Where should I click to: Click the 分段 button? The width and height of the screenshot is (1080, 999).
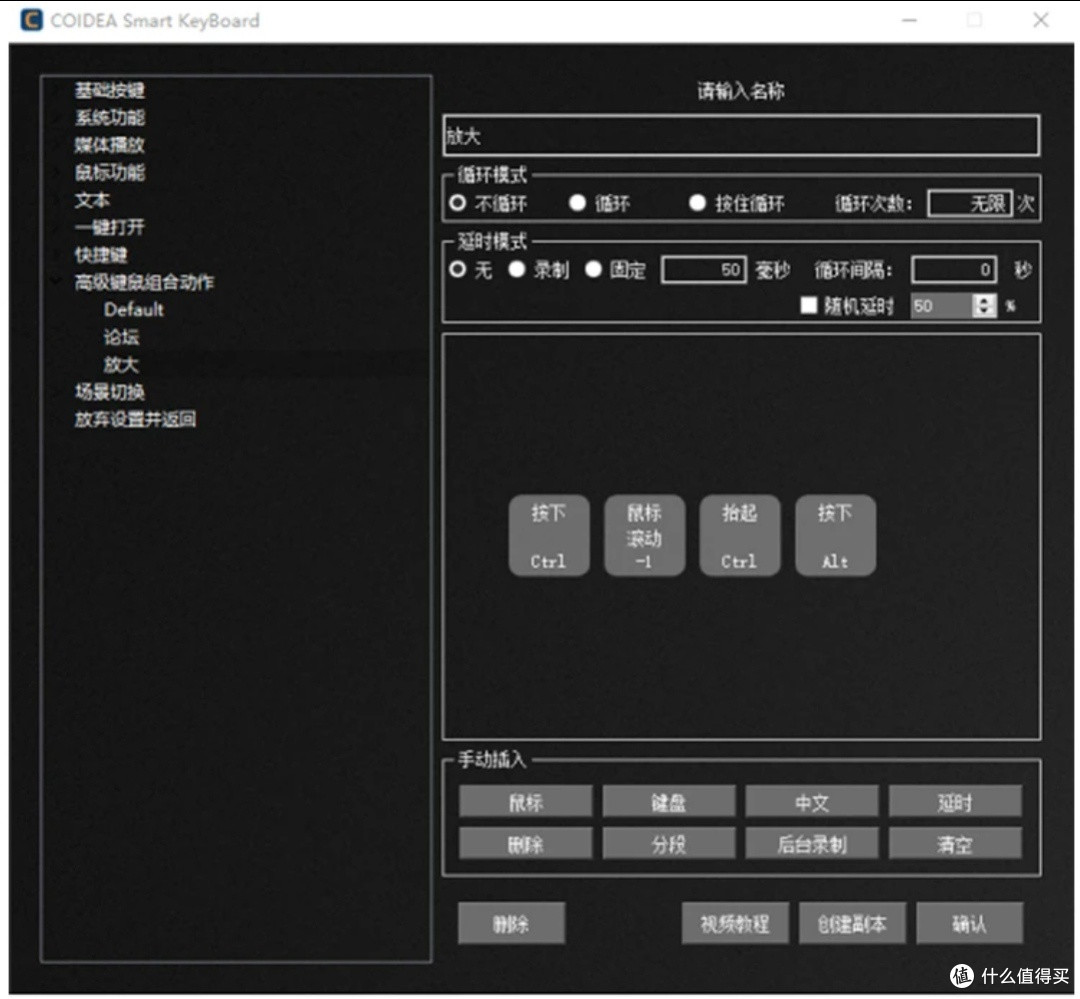669,843
